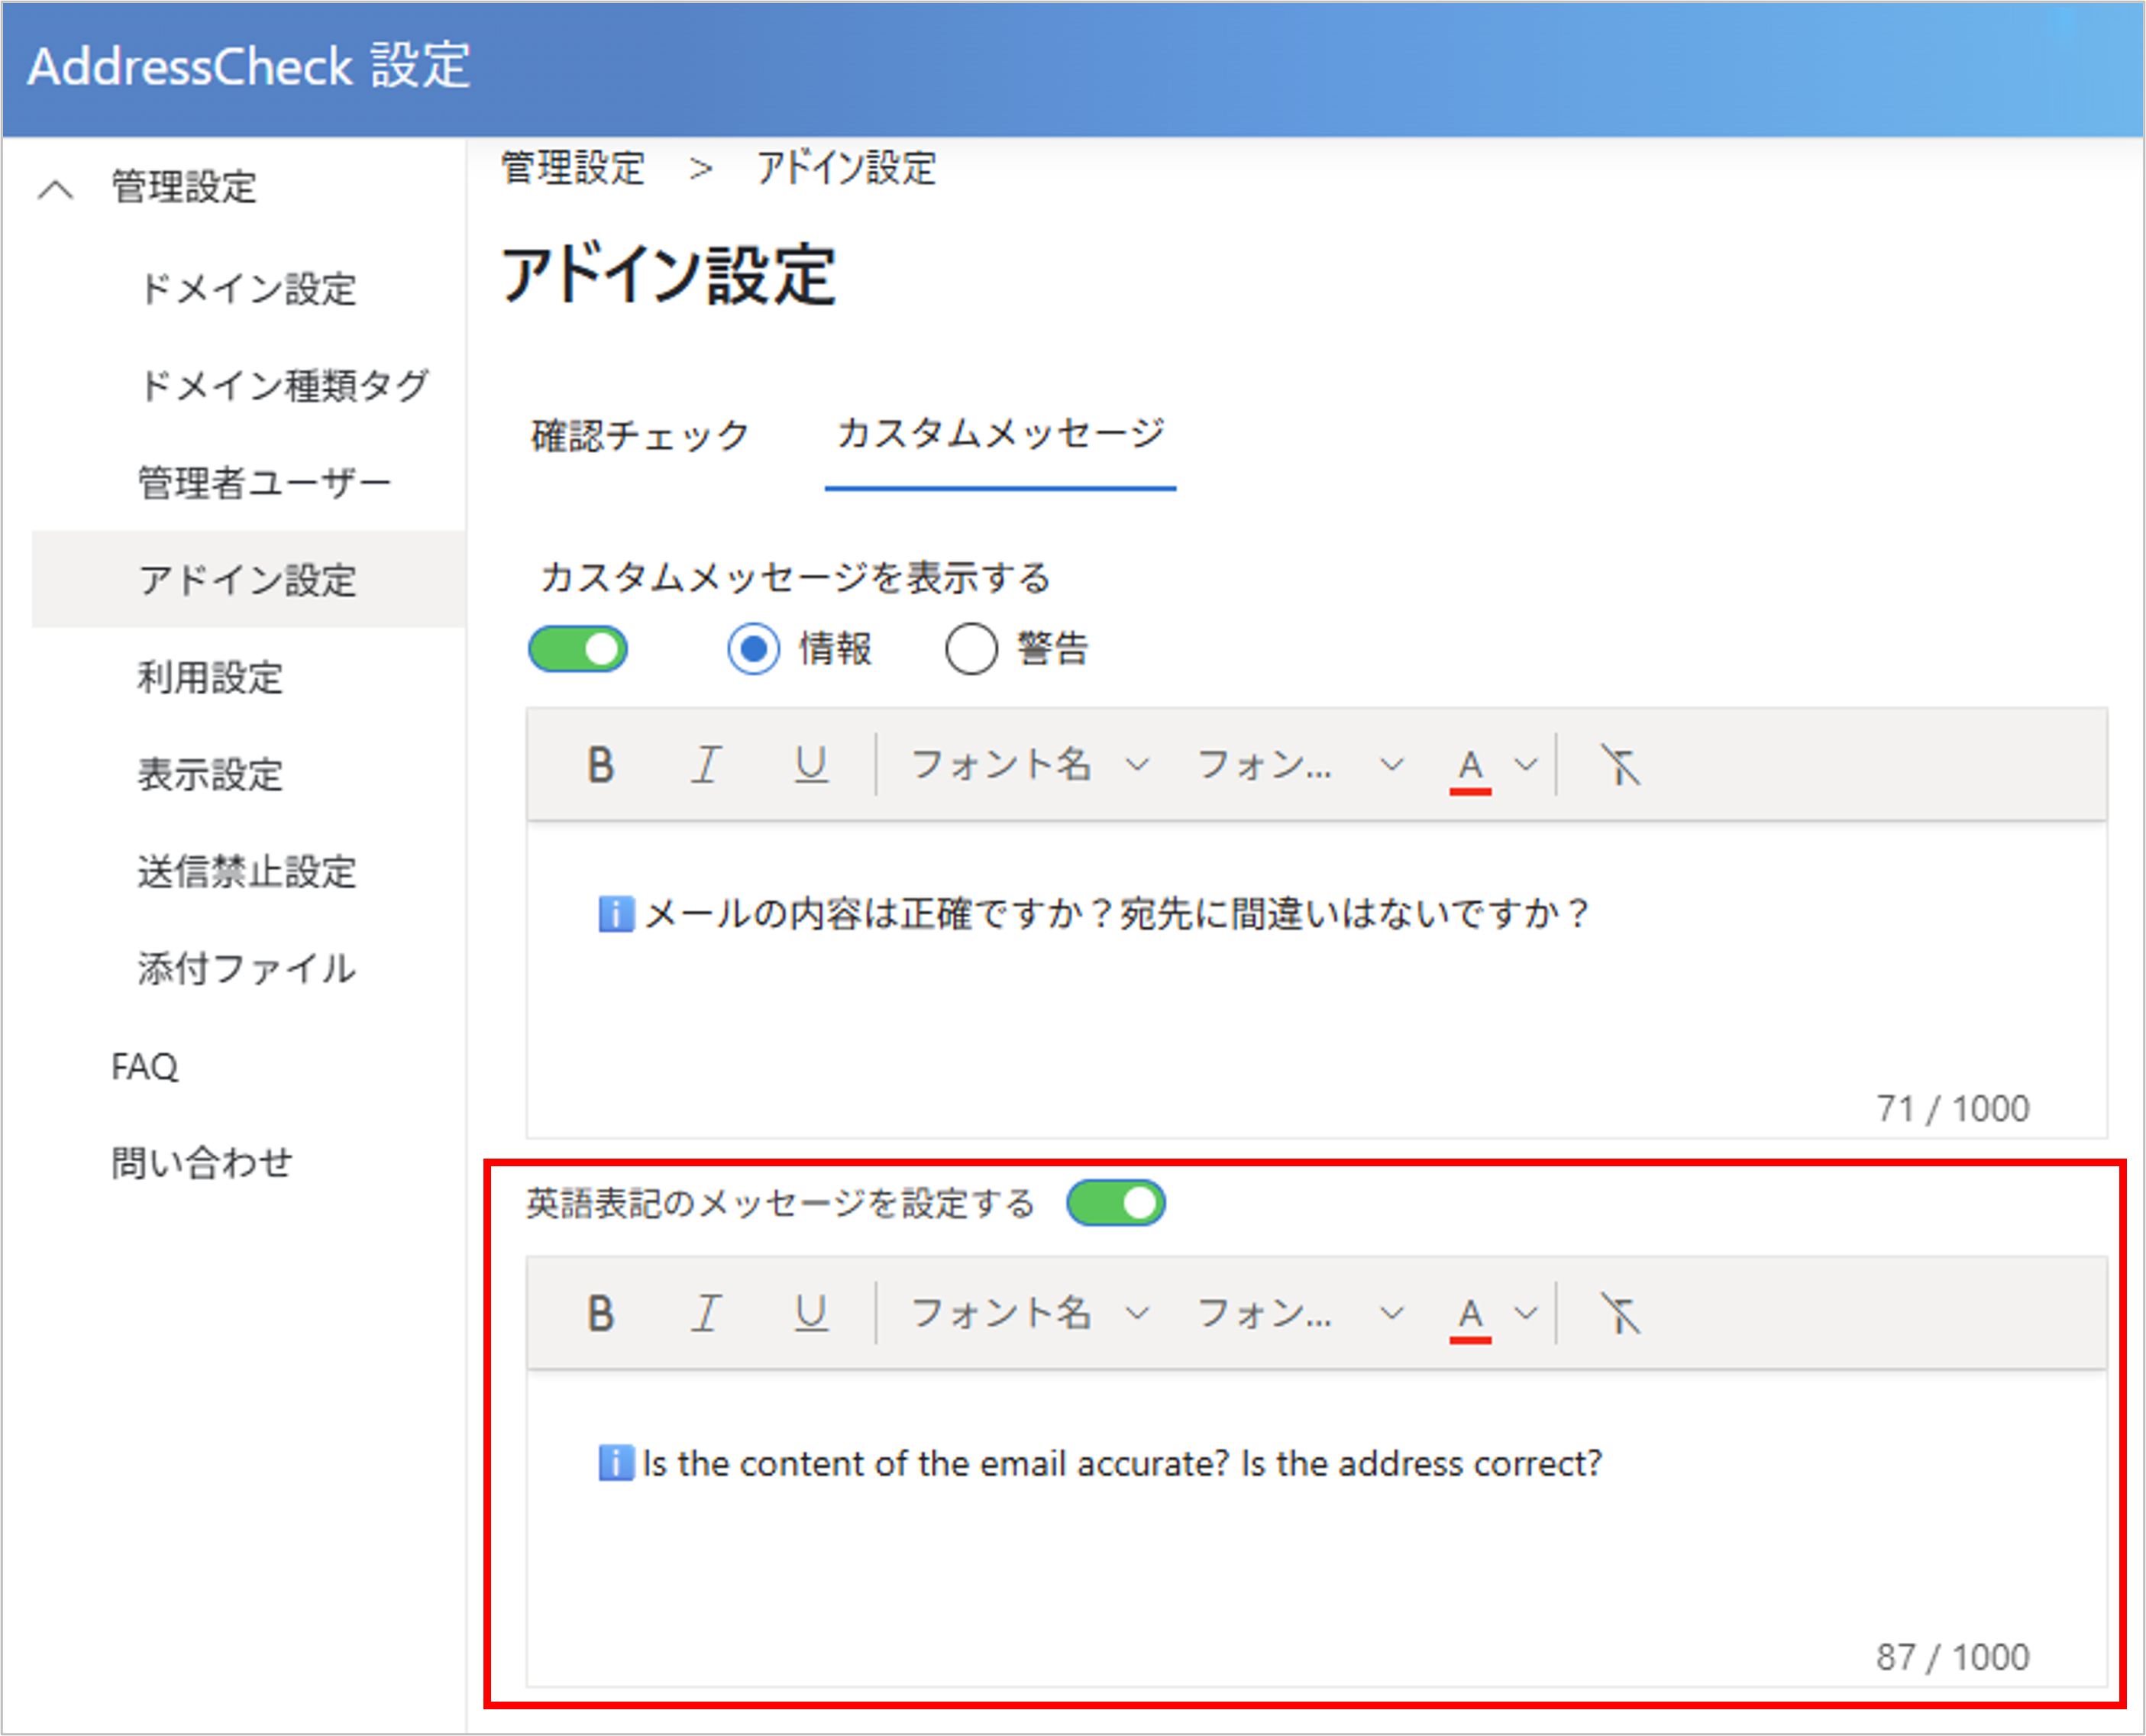Click Italic icon in English message editor
Image resolution: width=2146 pixels, height=1736 pixels.
706,1314
